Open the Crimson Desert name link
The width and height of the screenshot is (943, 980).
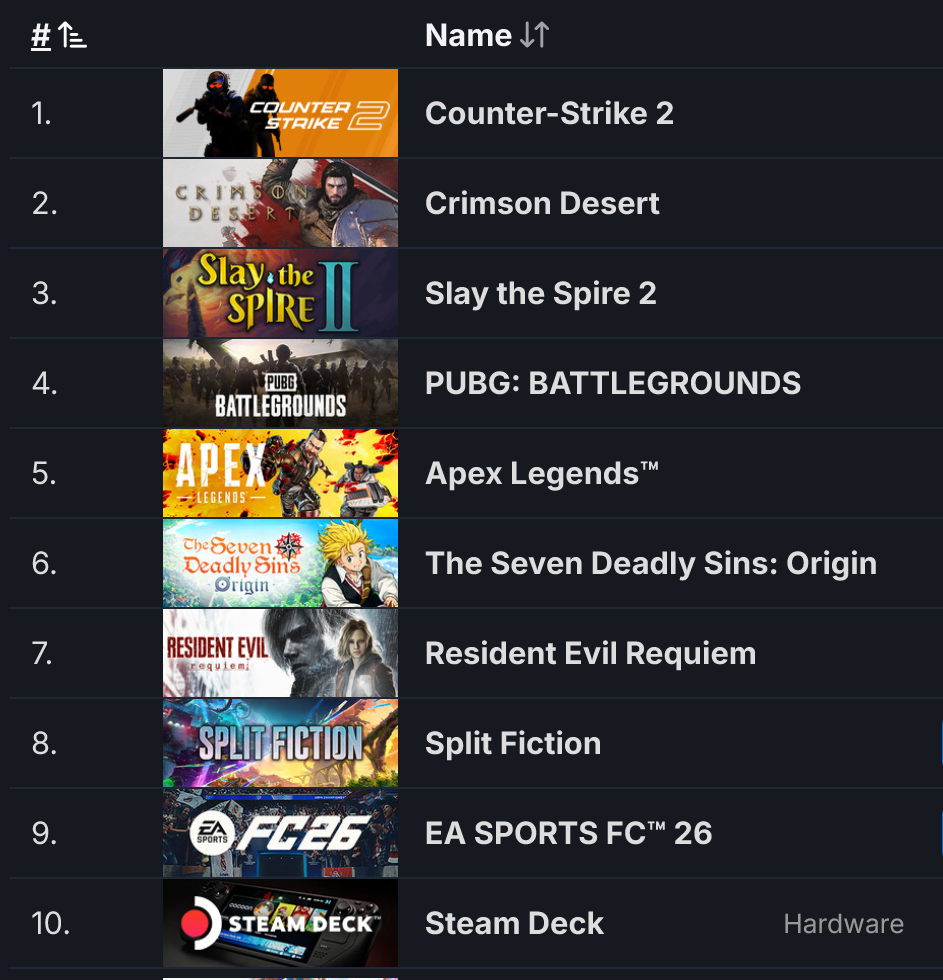pos(542,203)
